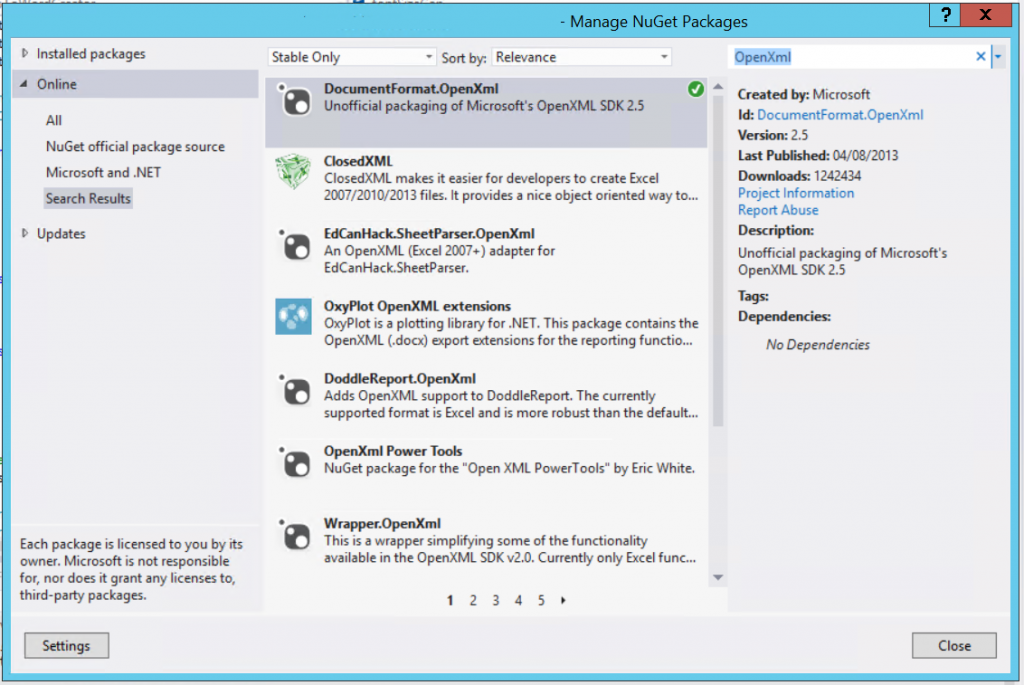Select NuGet official package source
The height and width of the screenshot is (685, 1024).
coord(135,146)
